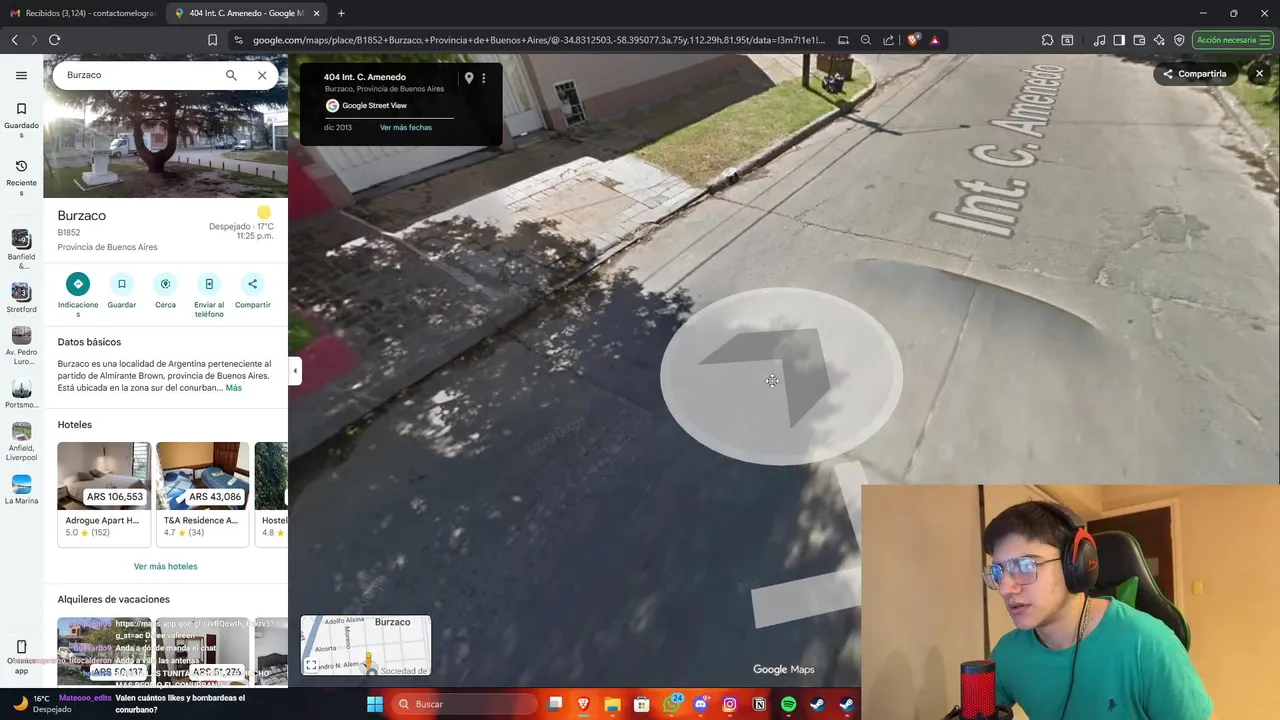Open WhatsApp from the taskbar
This screenshot has width=1280, height=720.
[x=672, y=704]
